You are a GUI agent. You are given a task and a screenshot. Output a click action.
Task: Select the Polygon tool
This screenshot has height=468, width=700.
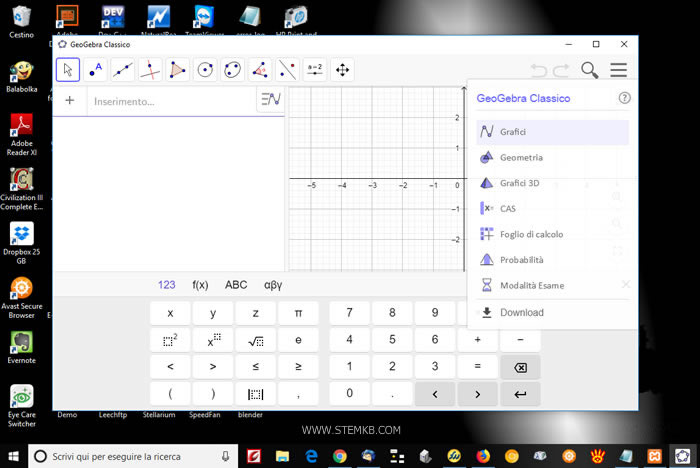pyautogui.click(x=178, y=70)
